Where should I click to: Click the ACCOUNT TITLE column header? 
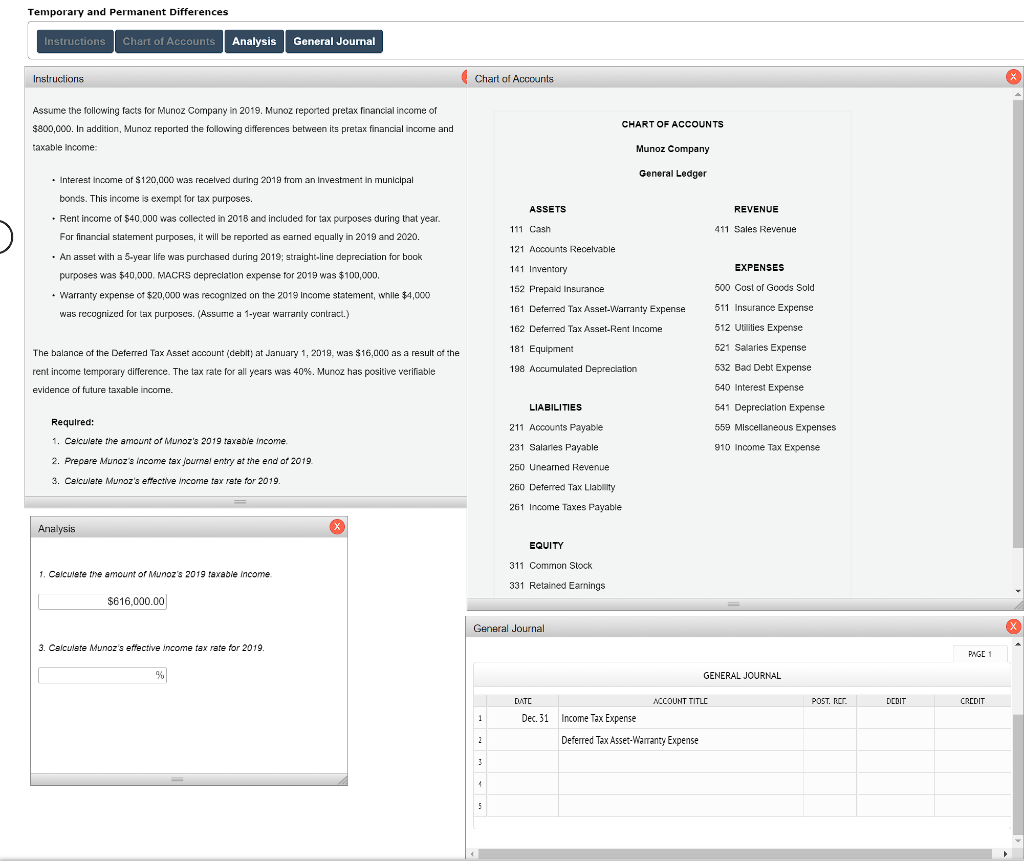coord(680,701)
